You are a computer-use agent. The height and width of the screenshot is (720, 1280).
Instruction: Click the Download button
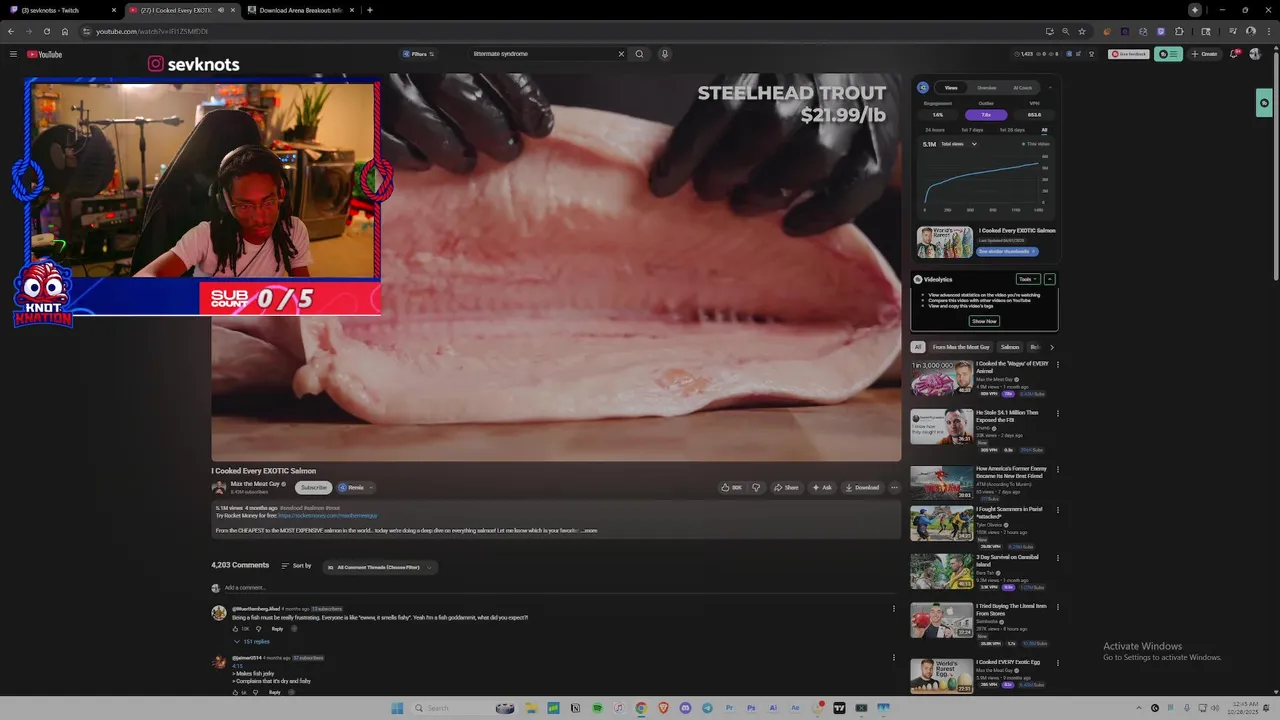862,488
